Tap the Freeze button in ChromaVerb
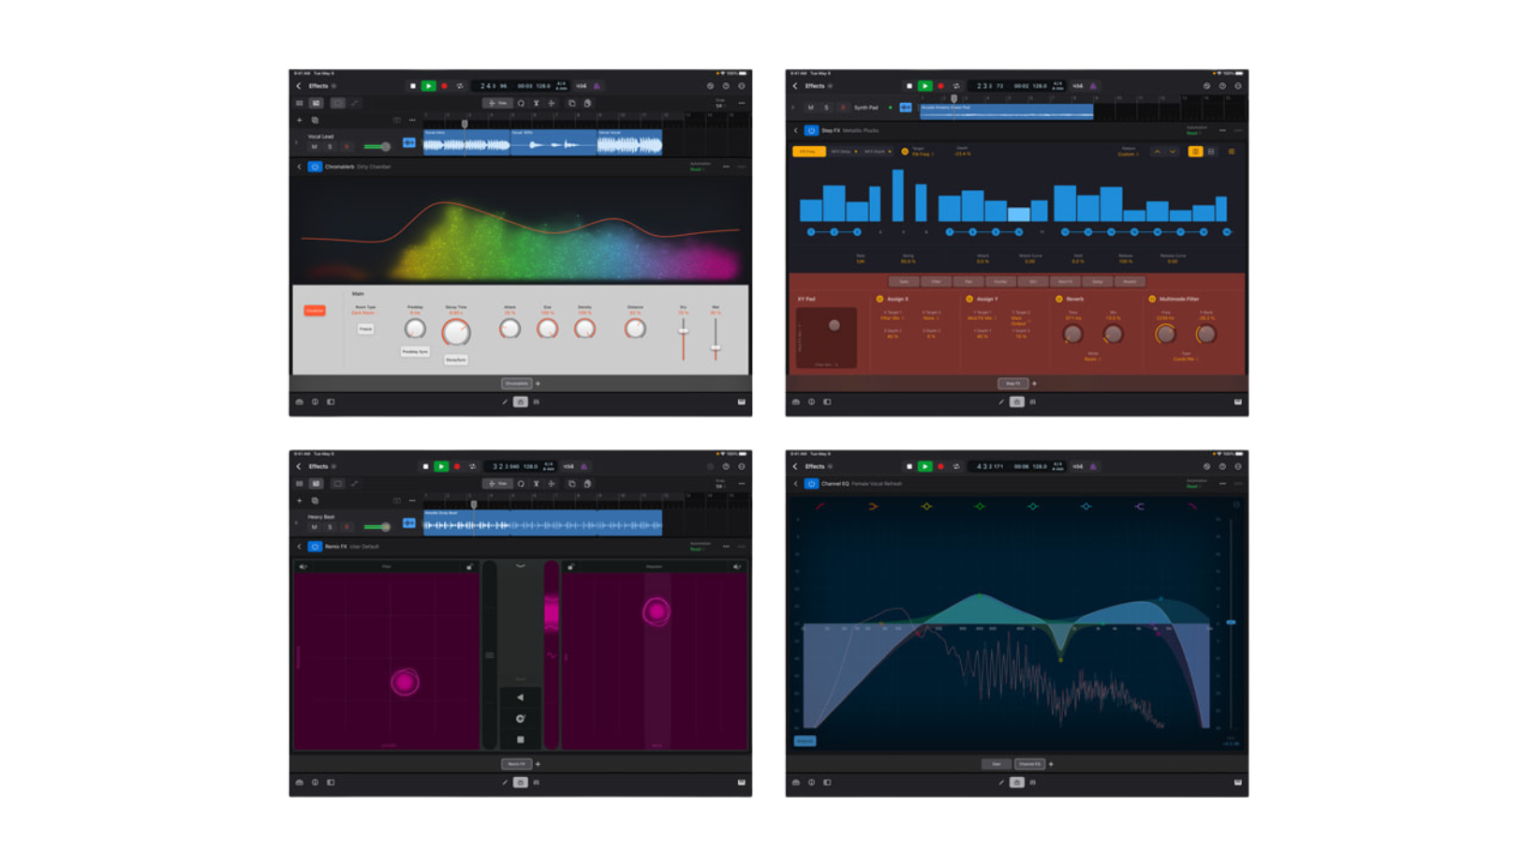 [366, 328]
